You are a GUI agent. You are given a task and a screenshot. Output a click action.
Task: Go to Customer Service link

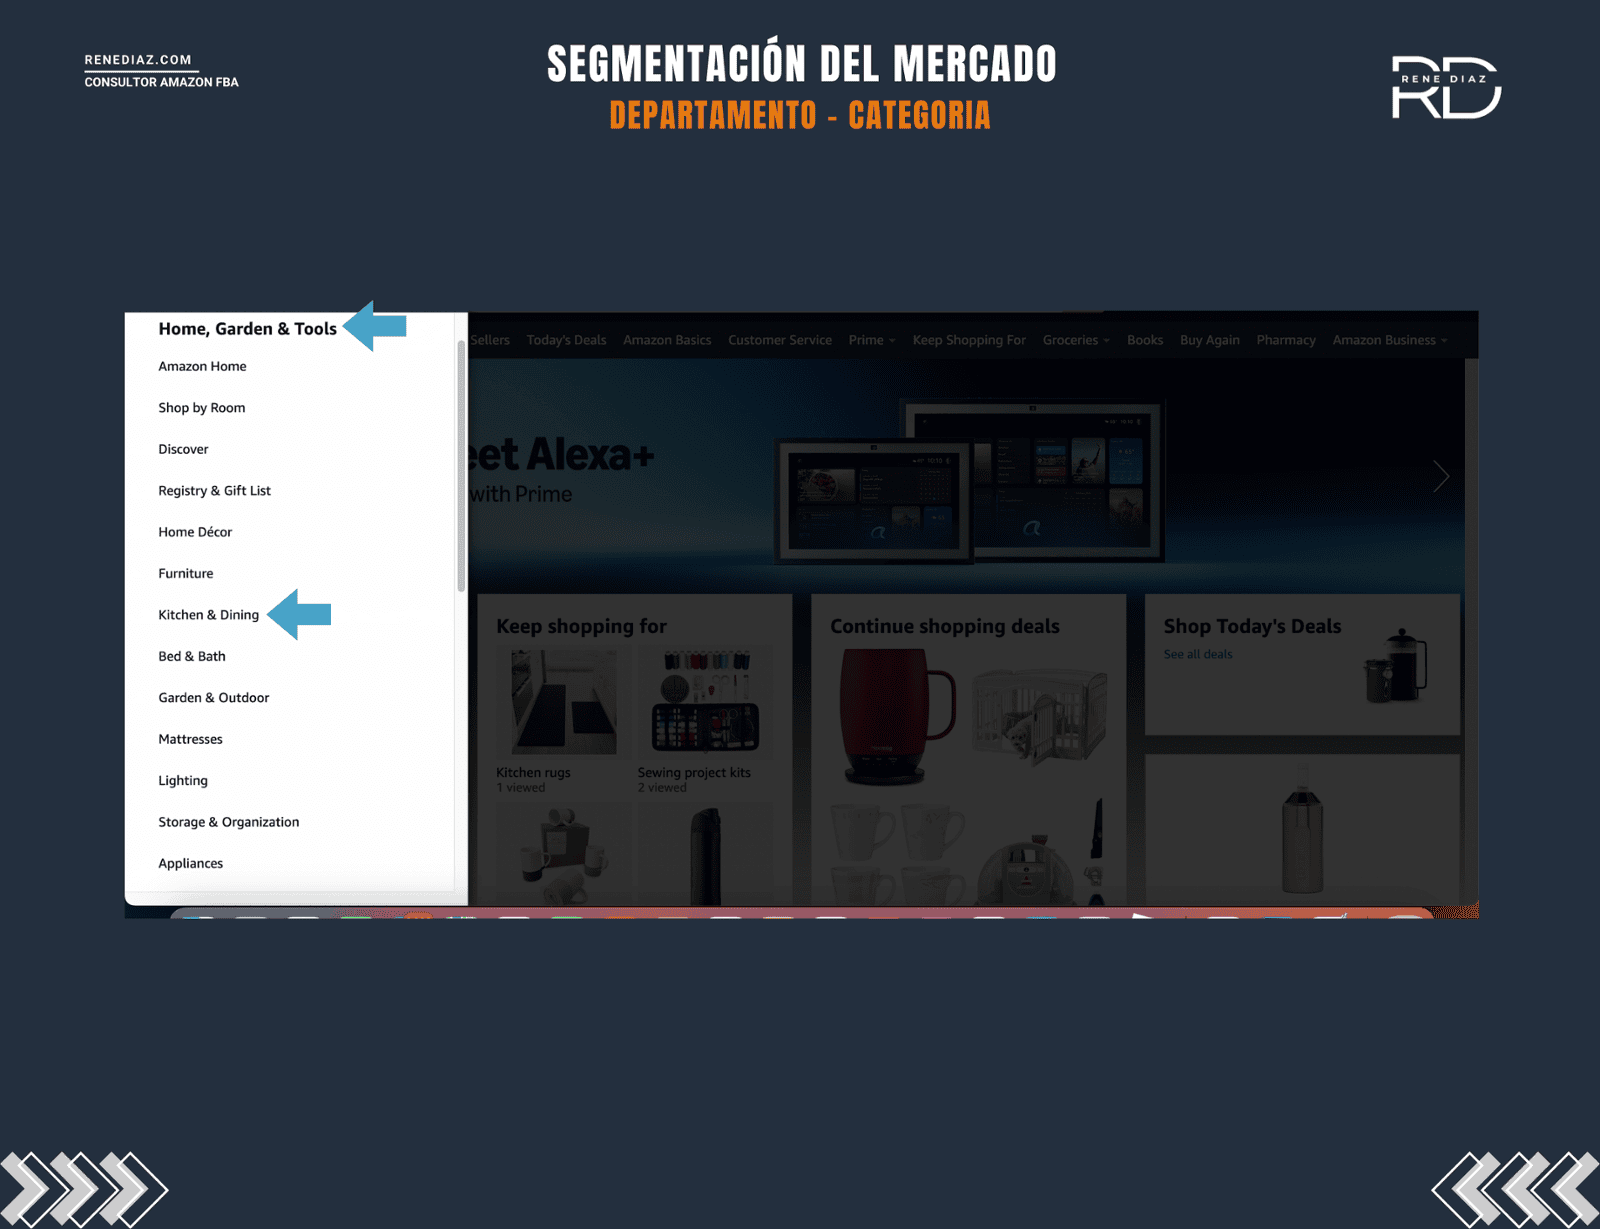coord(779,340)
